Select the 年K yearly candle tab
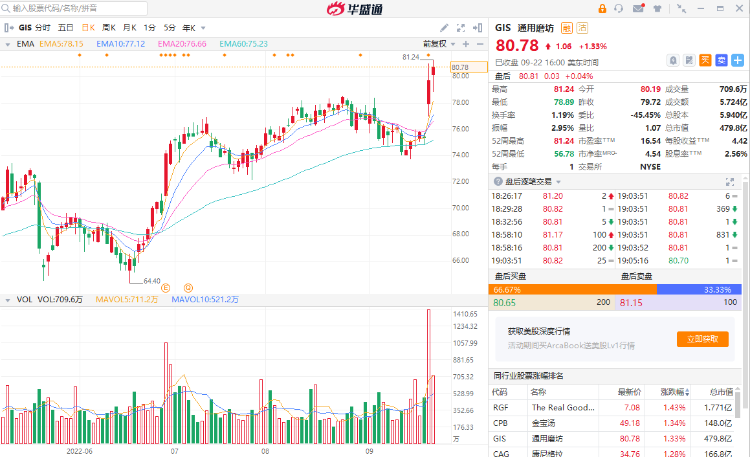 [189, 28]
